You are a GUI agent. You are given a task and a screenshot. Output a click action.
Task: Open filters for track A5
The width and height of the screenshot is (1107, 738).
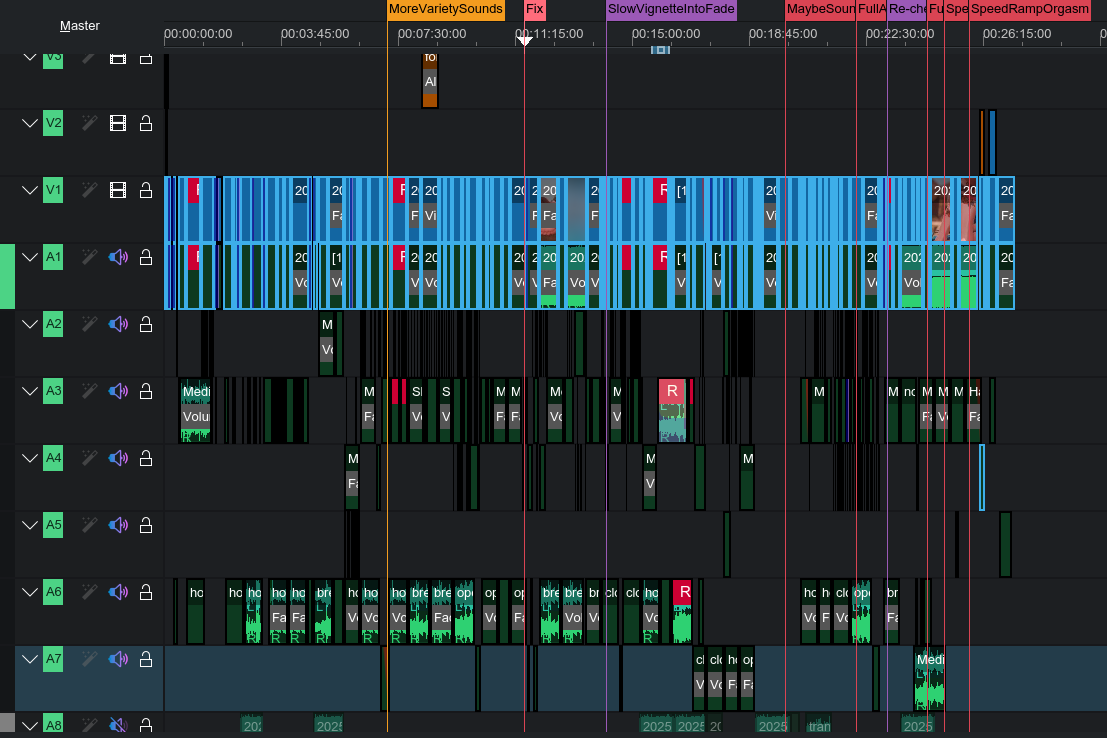click(89, 525)
